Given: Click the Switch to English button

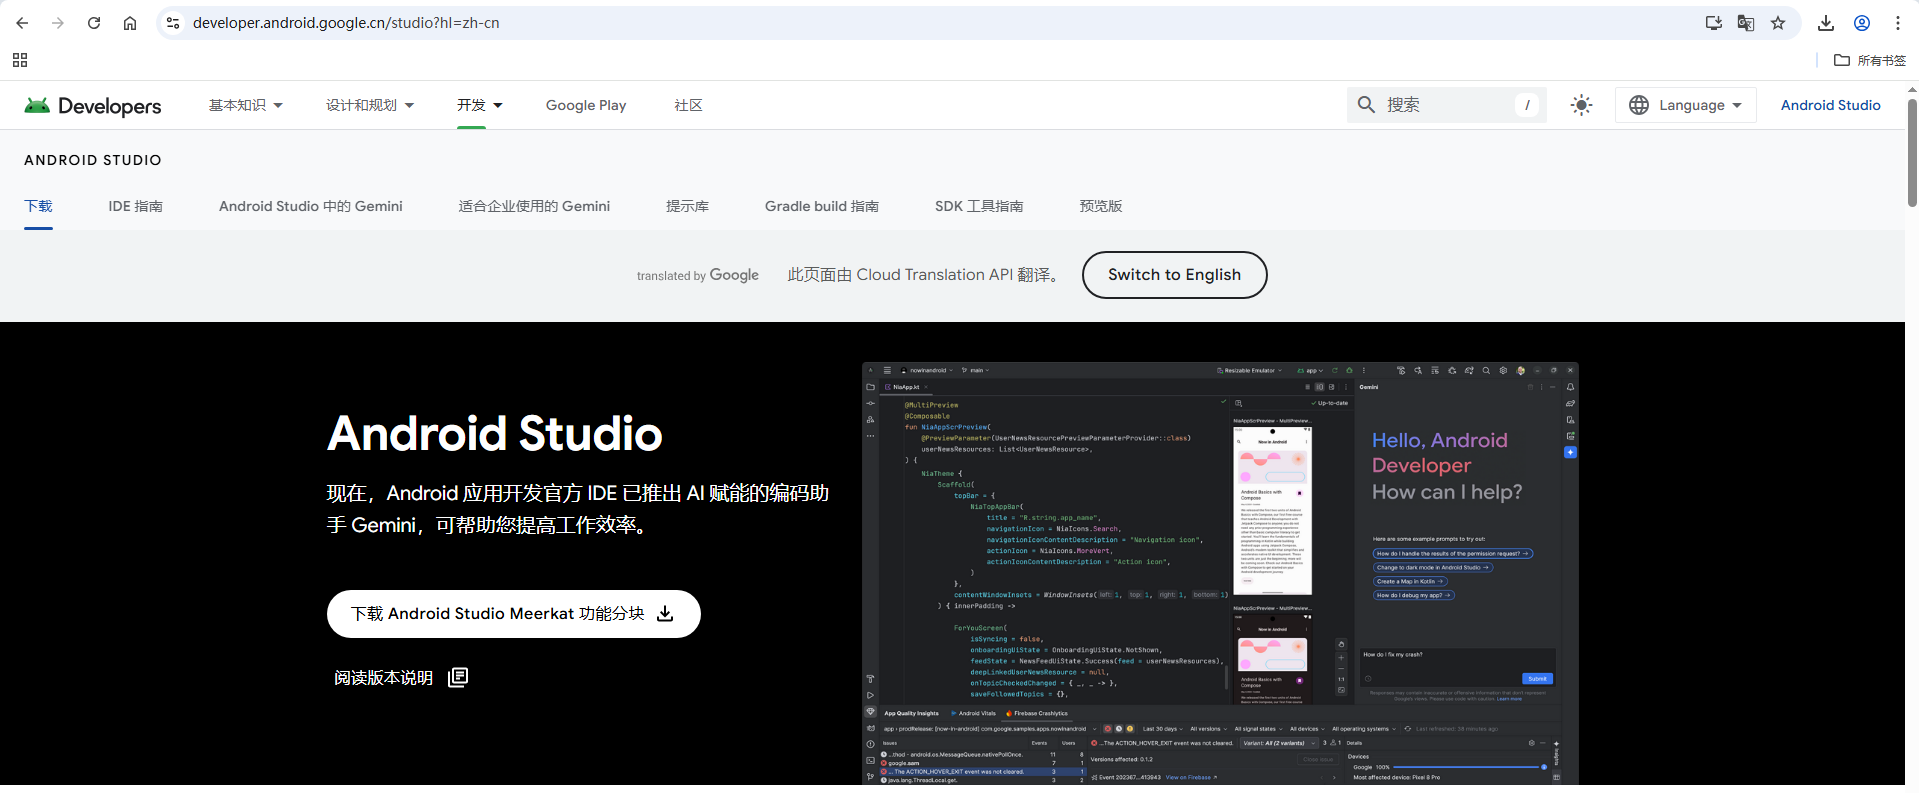Looking at the screenshot, I should 1174,275.
